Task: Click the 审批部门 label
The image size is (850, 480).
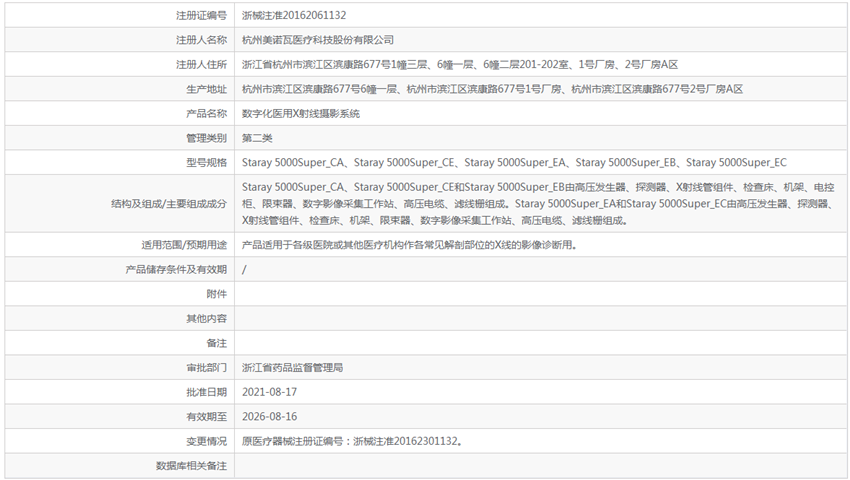Action: [207, 368]
